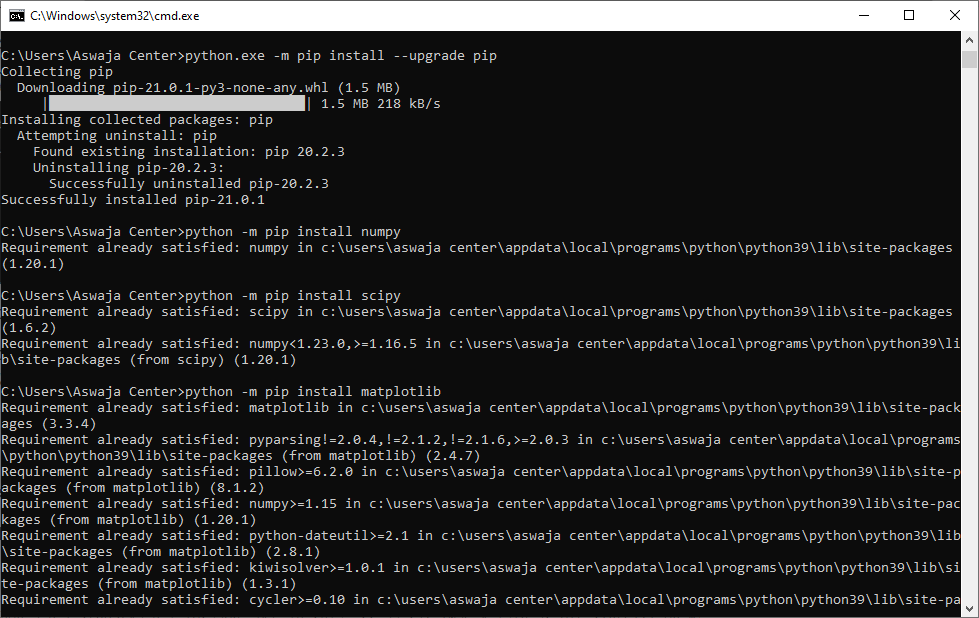
Task: Click the minimize window icon
Action: coord(866,15)
